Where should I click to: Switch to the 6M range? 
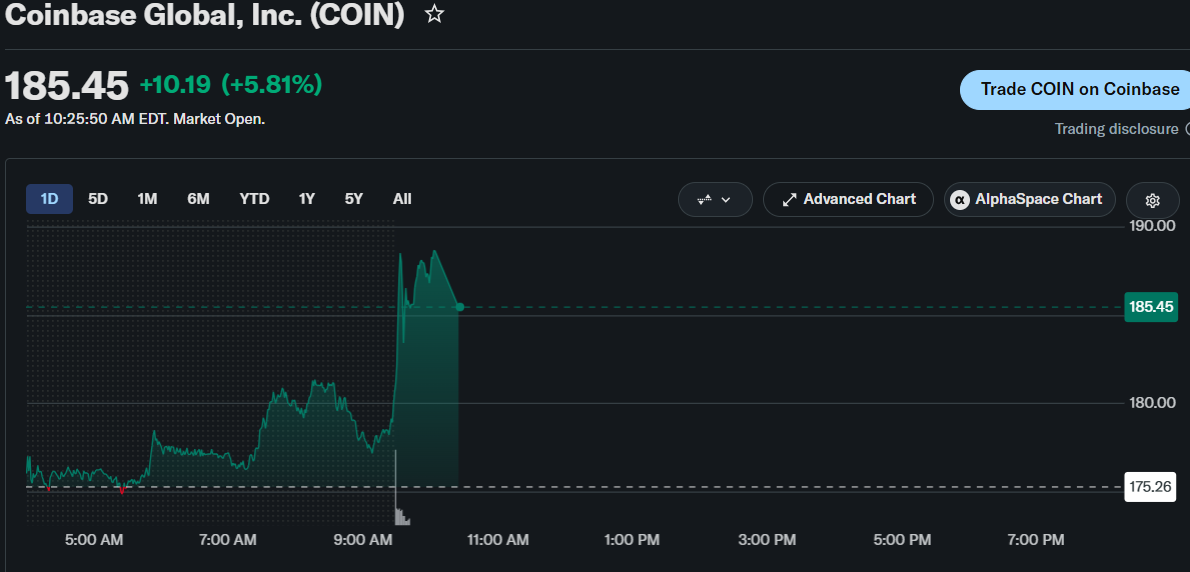198,199
